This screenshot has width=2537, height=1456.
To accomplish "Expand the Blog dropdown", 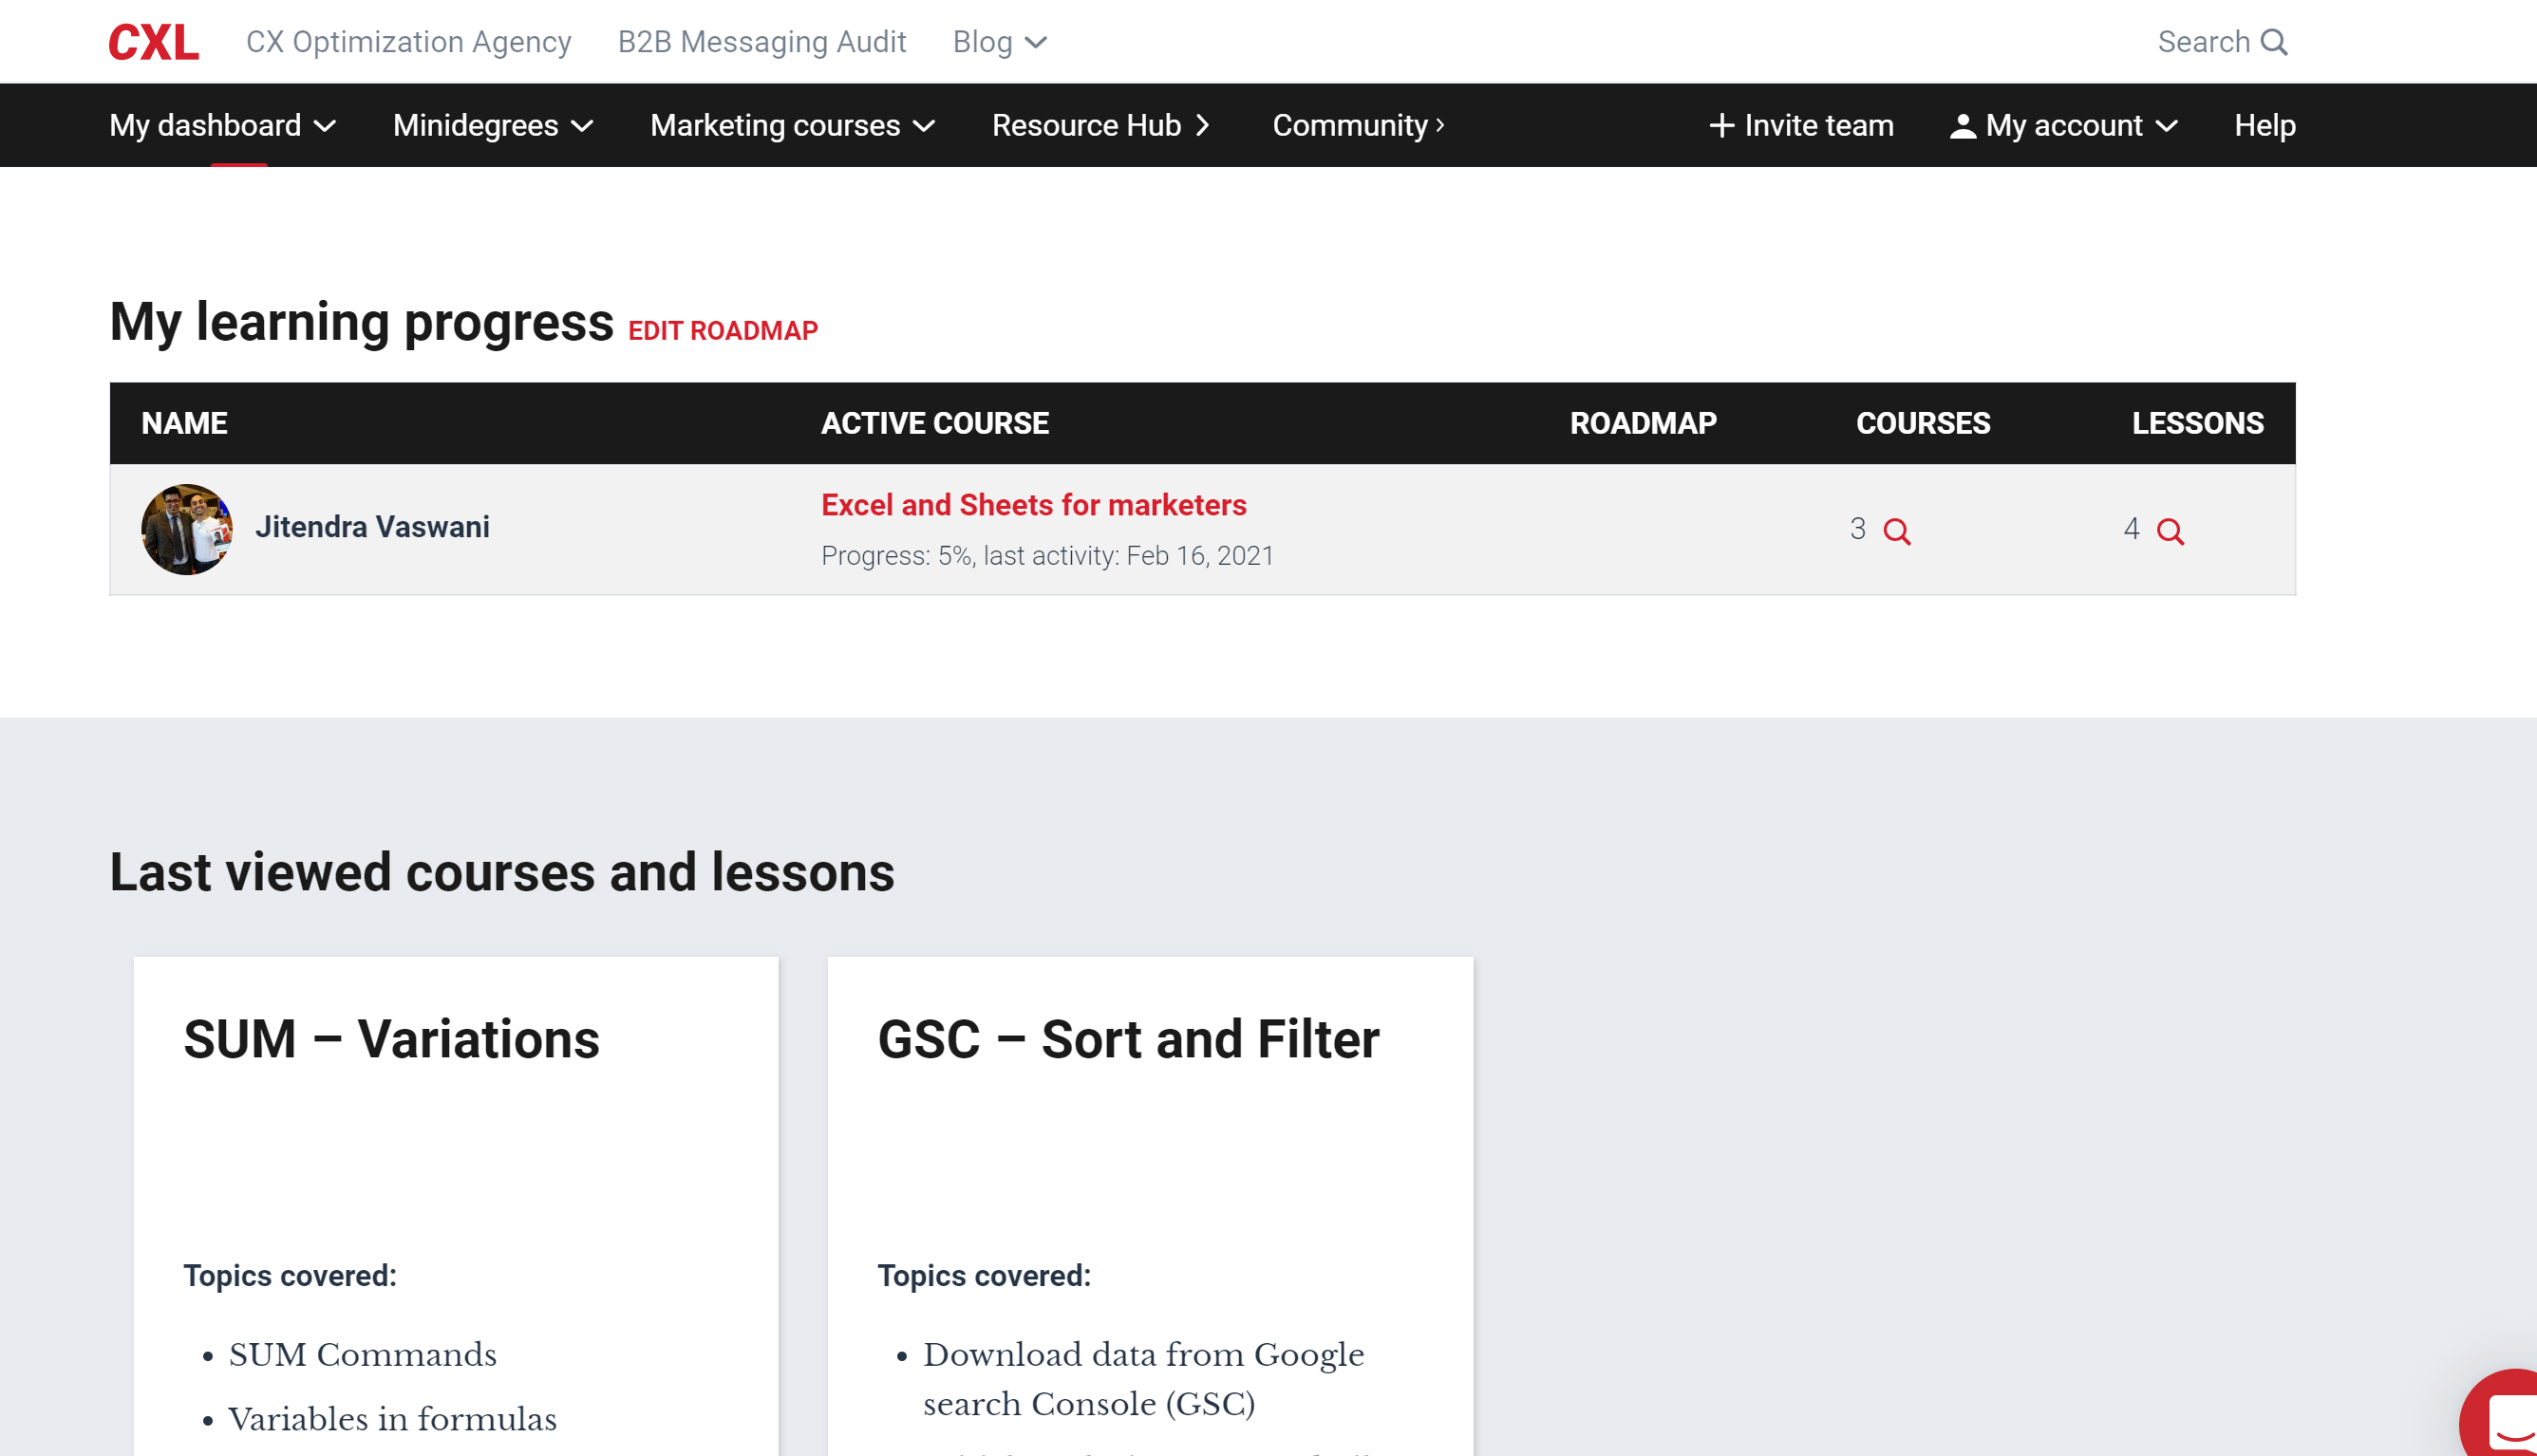I will tap(999, 42).
